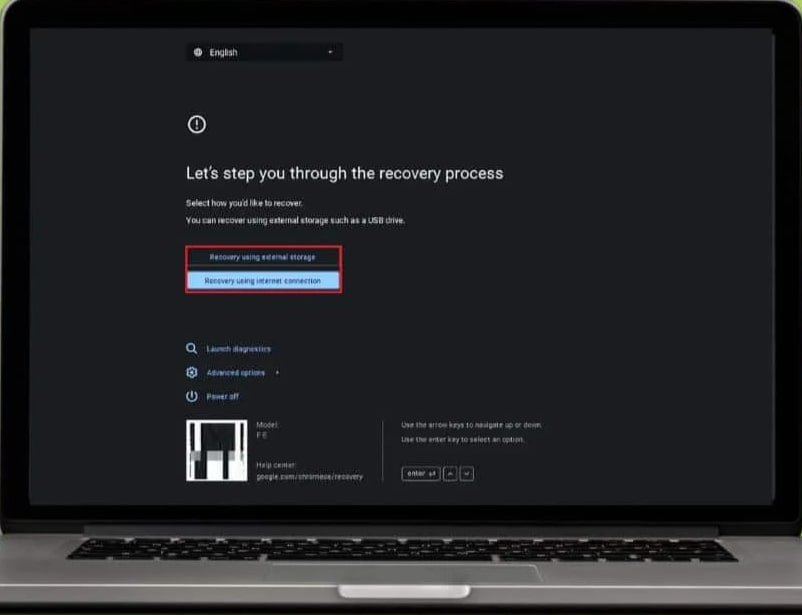The width and height of the screenshot is (802, 615).
Task: Click the globe icon beside English
Action: tap(198, 52)
